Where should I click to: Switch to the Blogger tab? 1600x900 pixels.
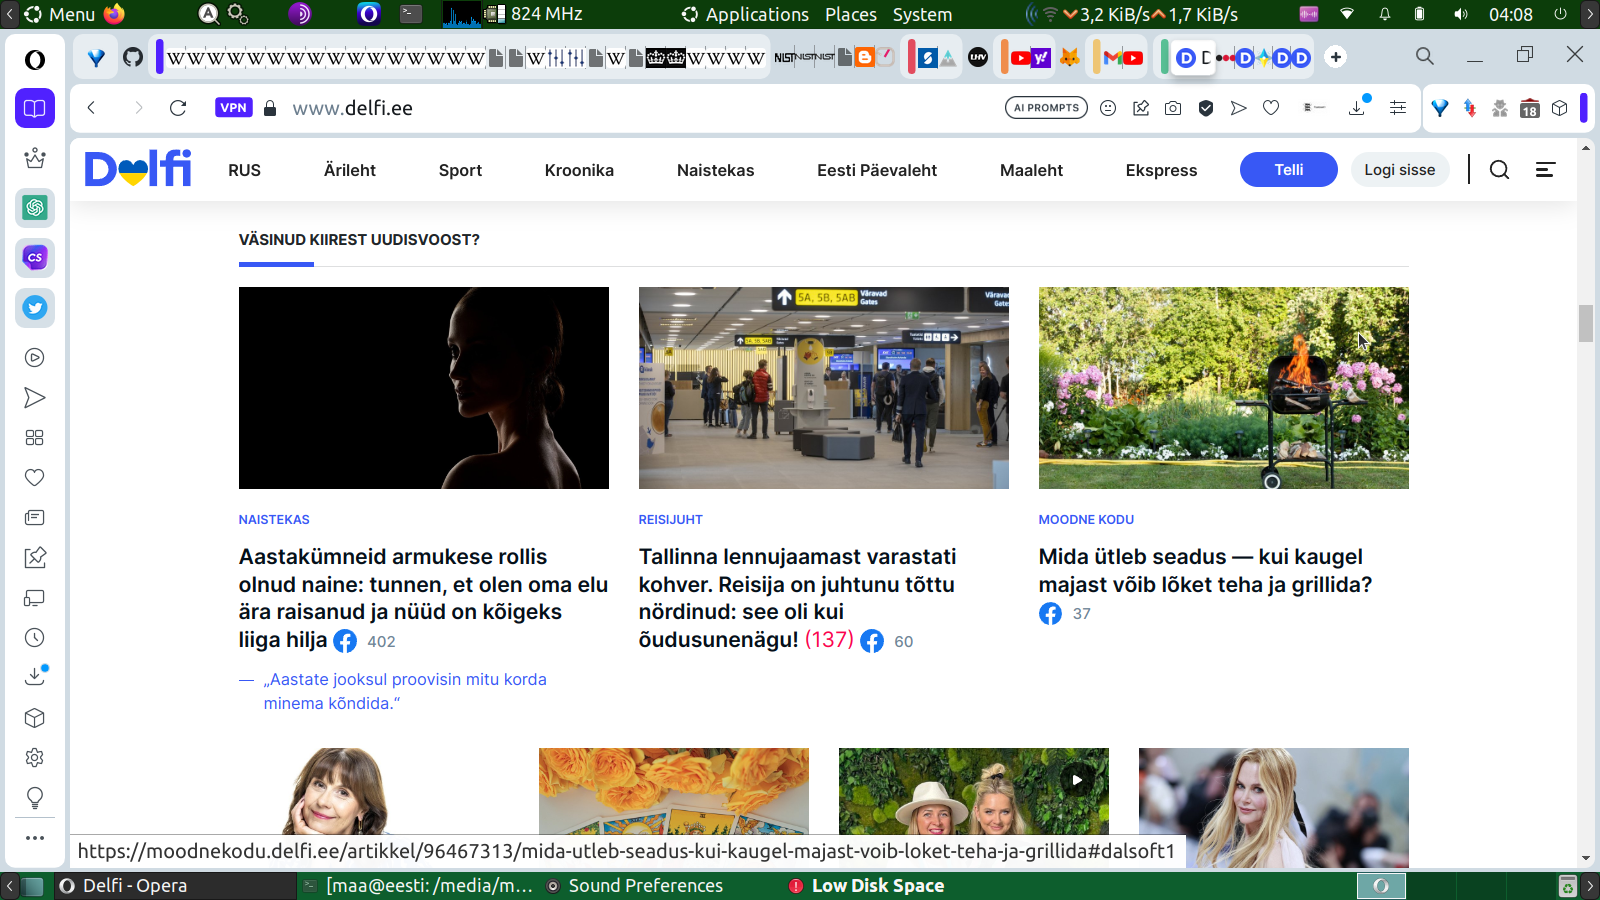(x=865, y=57)
